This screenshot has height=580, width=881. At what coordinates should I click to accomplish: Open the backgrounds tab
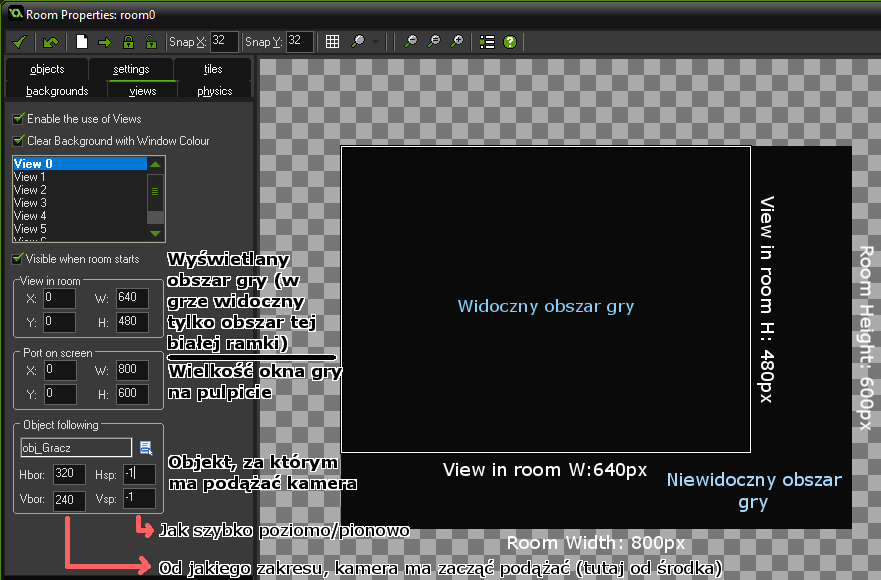57,91
